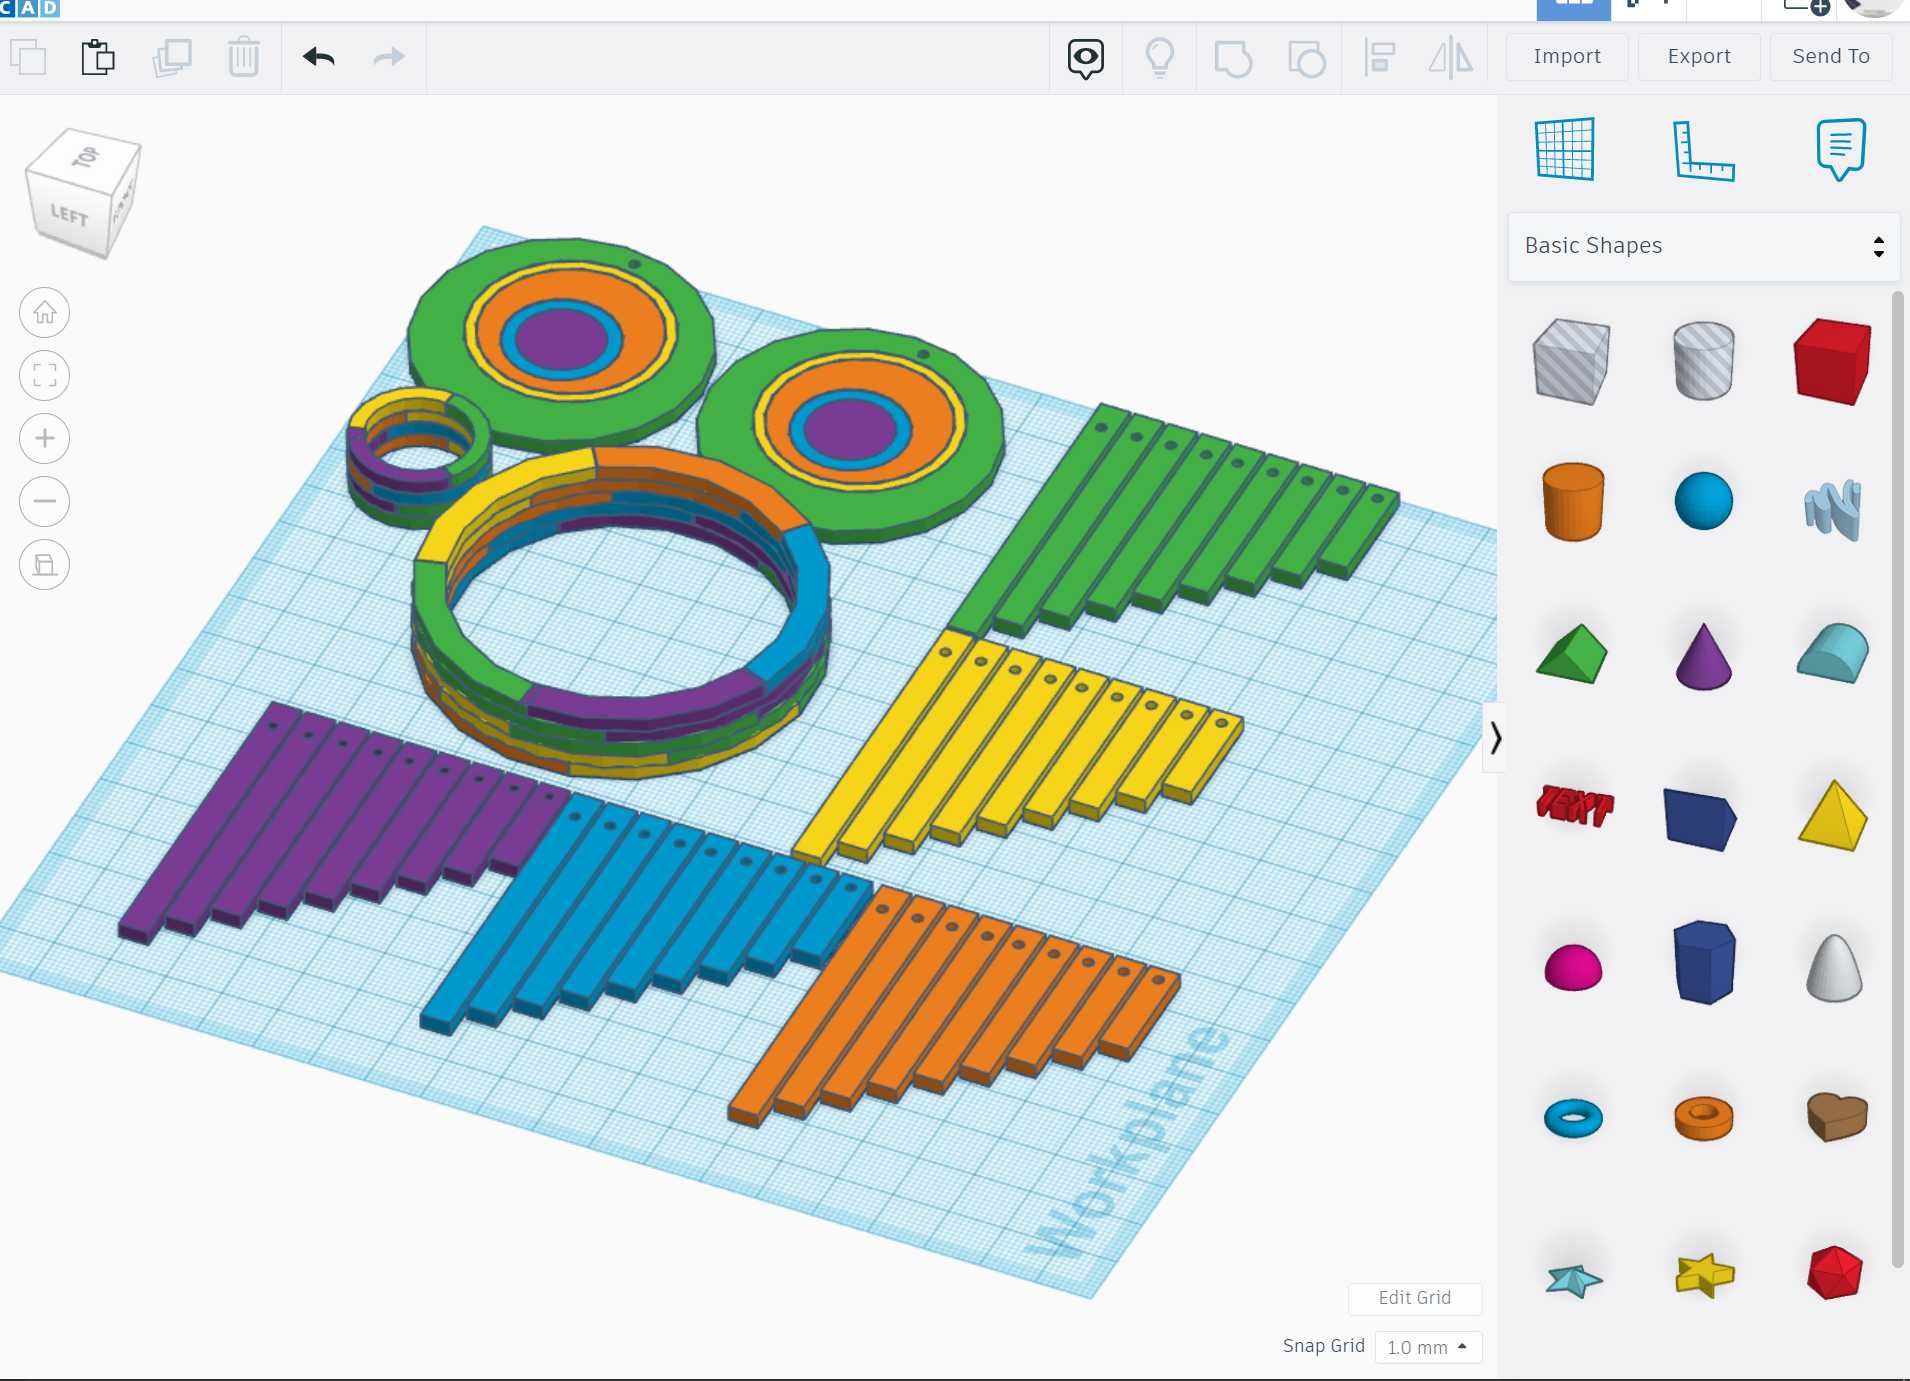Collapse the shapes panel with chevron
1910x1381 pixels.
click(1495, 738)
